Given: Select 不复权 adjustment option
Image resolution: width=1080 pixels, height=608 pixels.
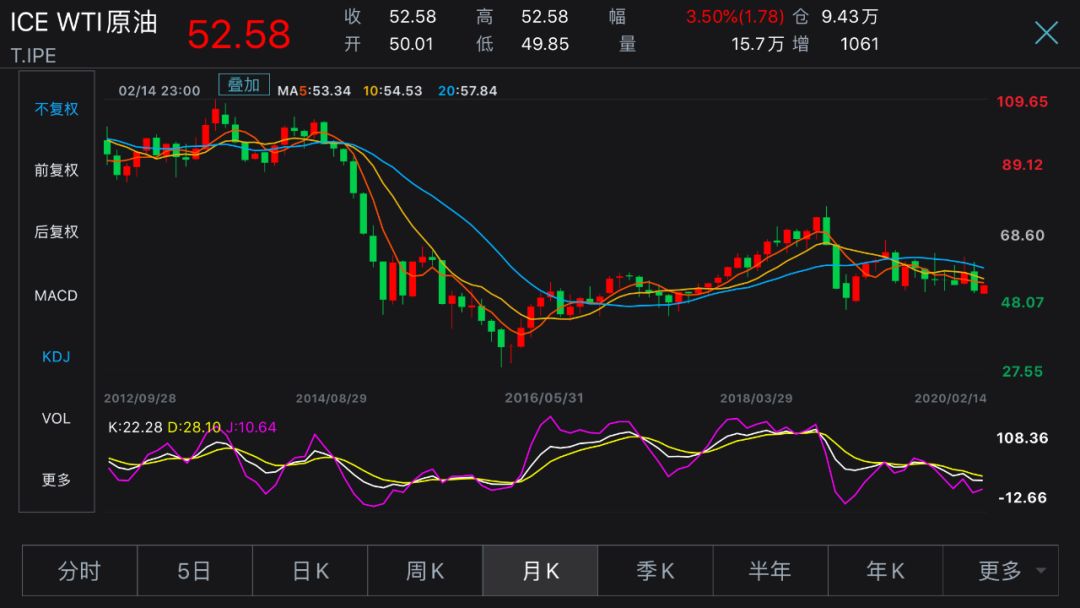Looking at the screenshot, I should point(56,109).
